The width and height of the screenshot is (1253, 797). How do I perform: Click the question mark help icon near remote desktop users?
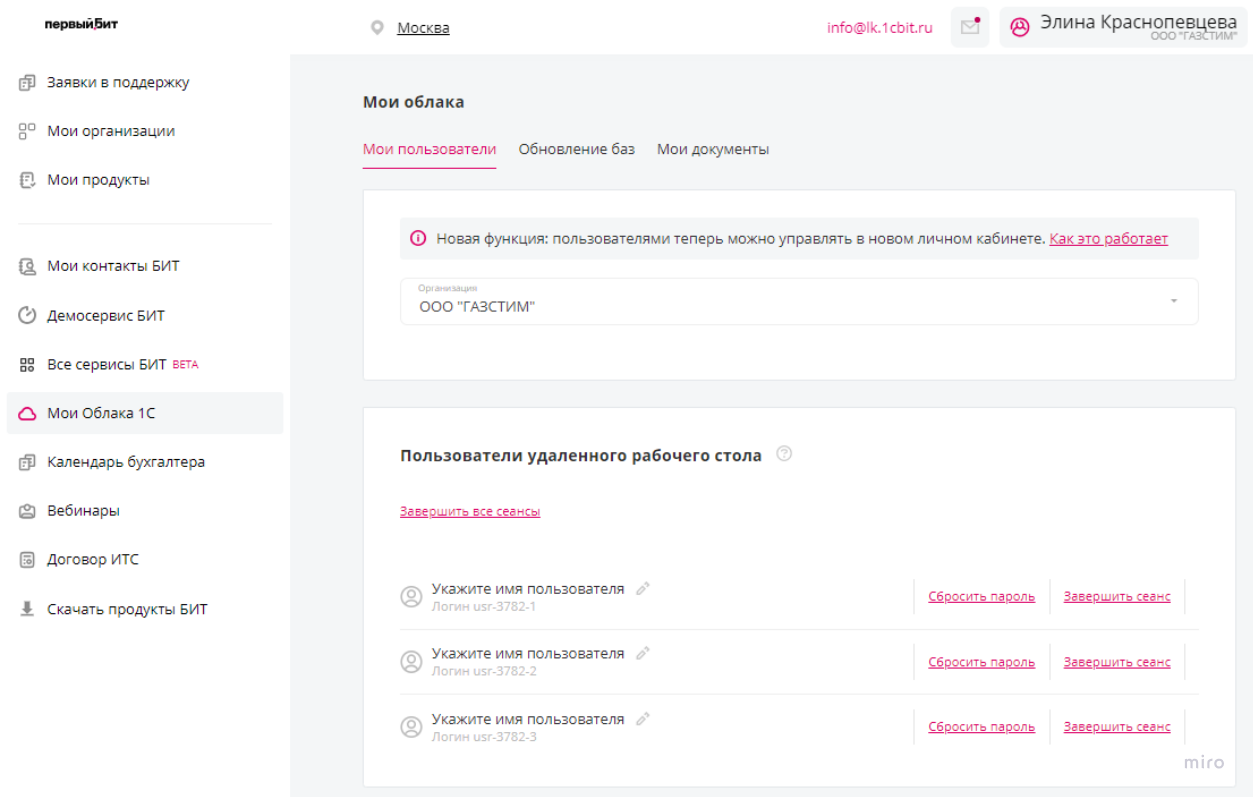(784, 455)
